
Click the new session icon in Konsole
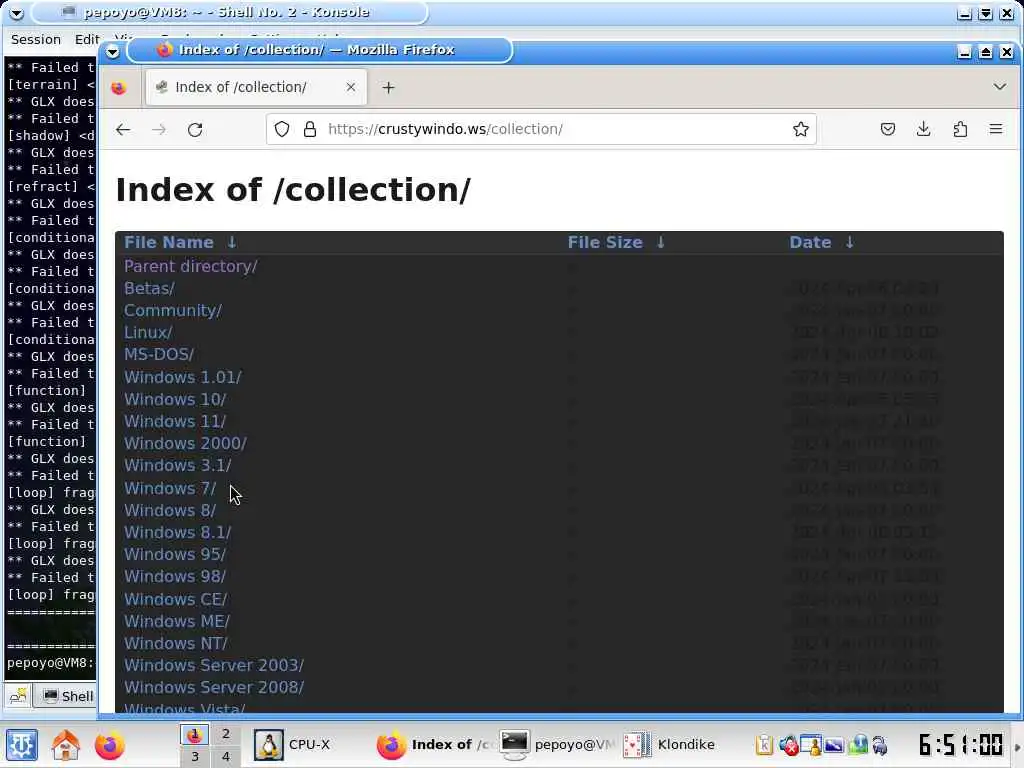18,696
